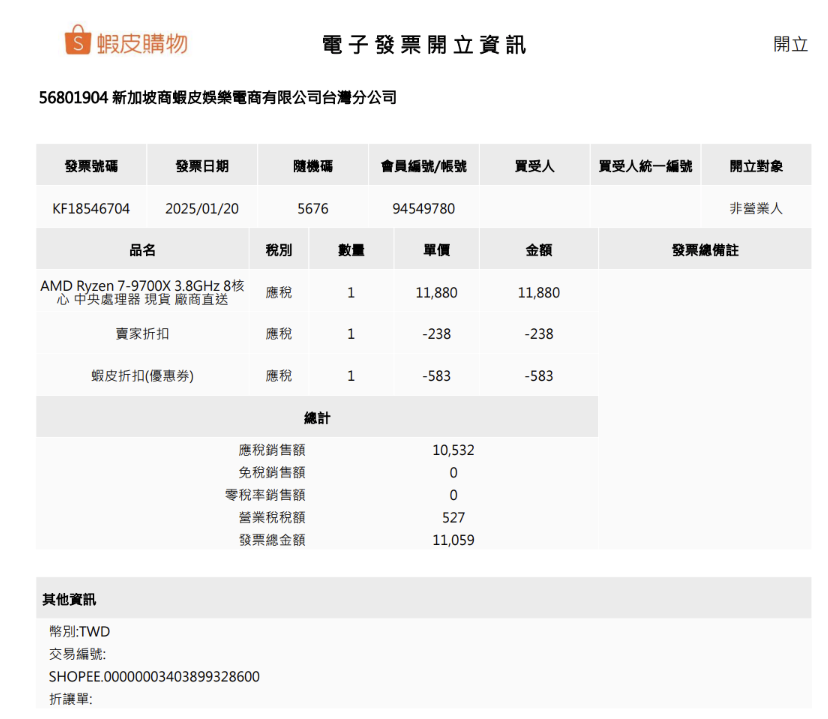
Task: Click 應稅 in the AMD Ryzen row
Action: [279, 292]
